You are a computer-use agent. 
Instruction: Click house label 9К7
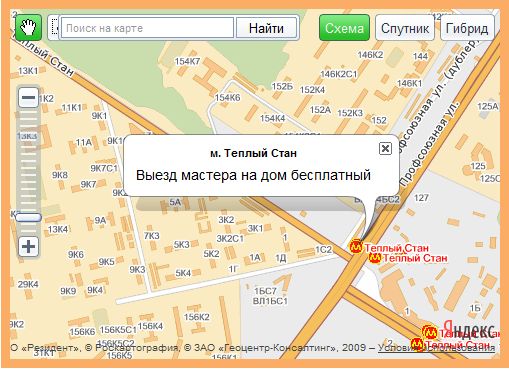[88, 184]
